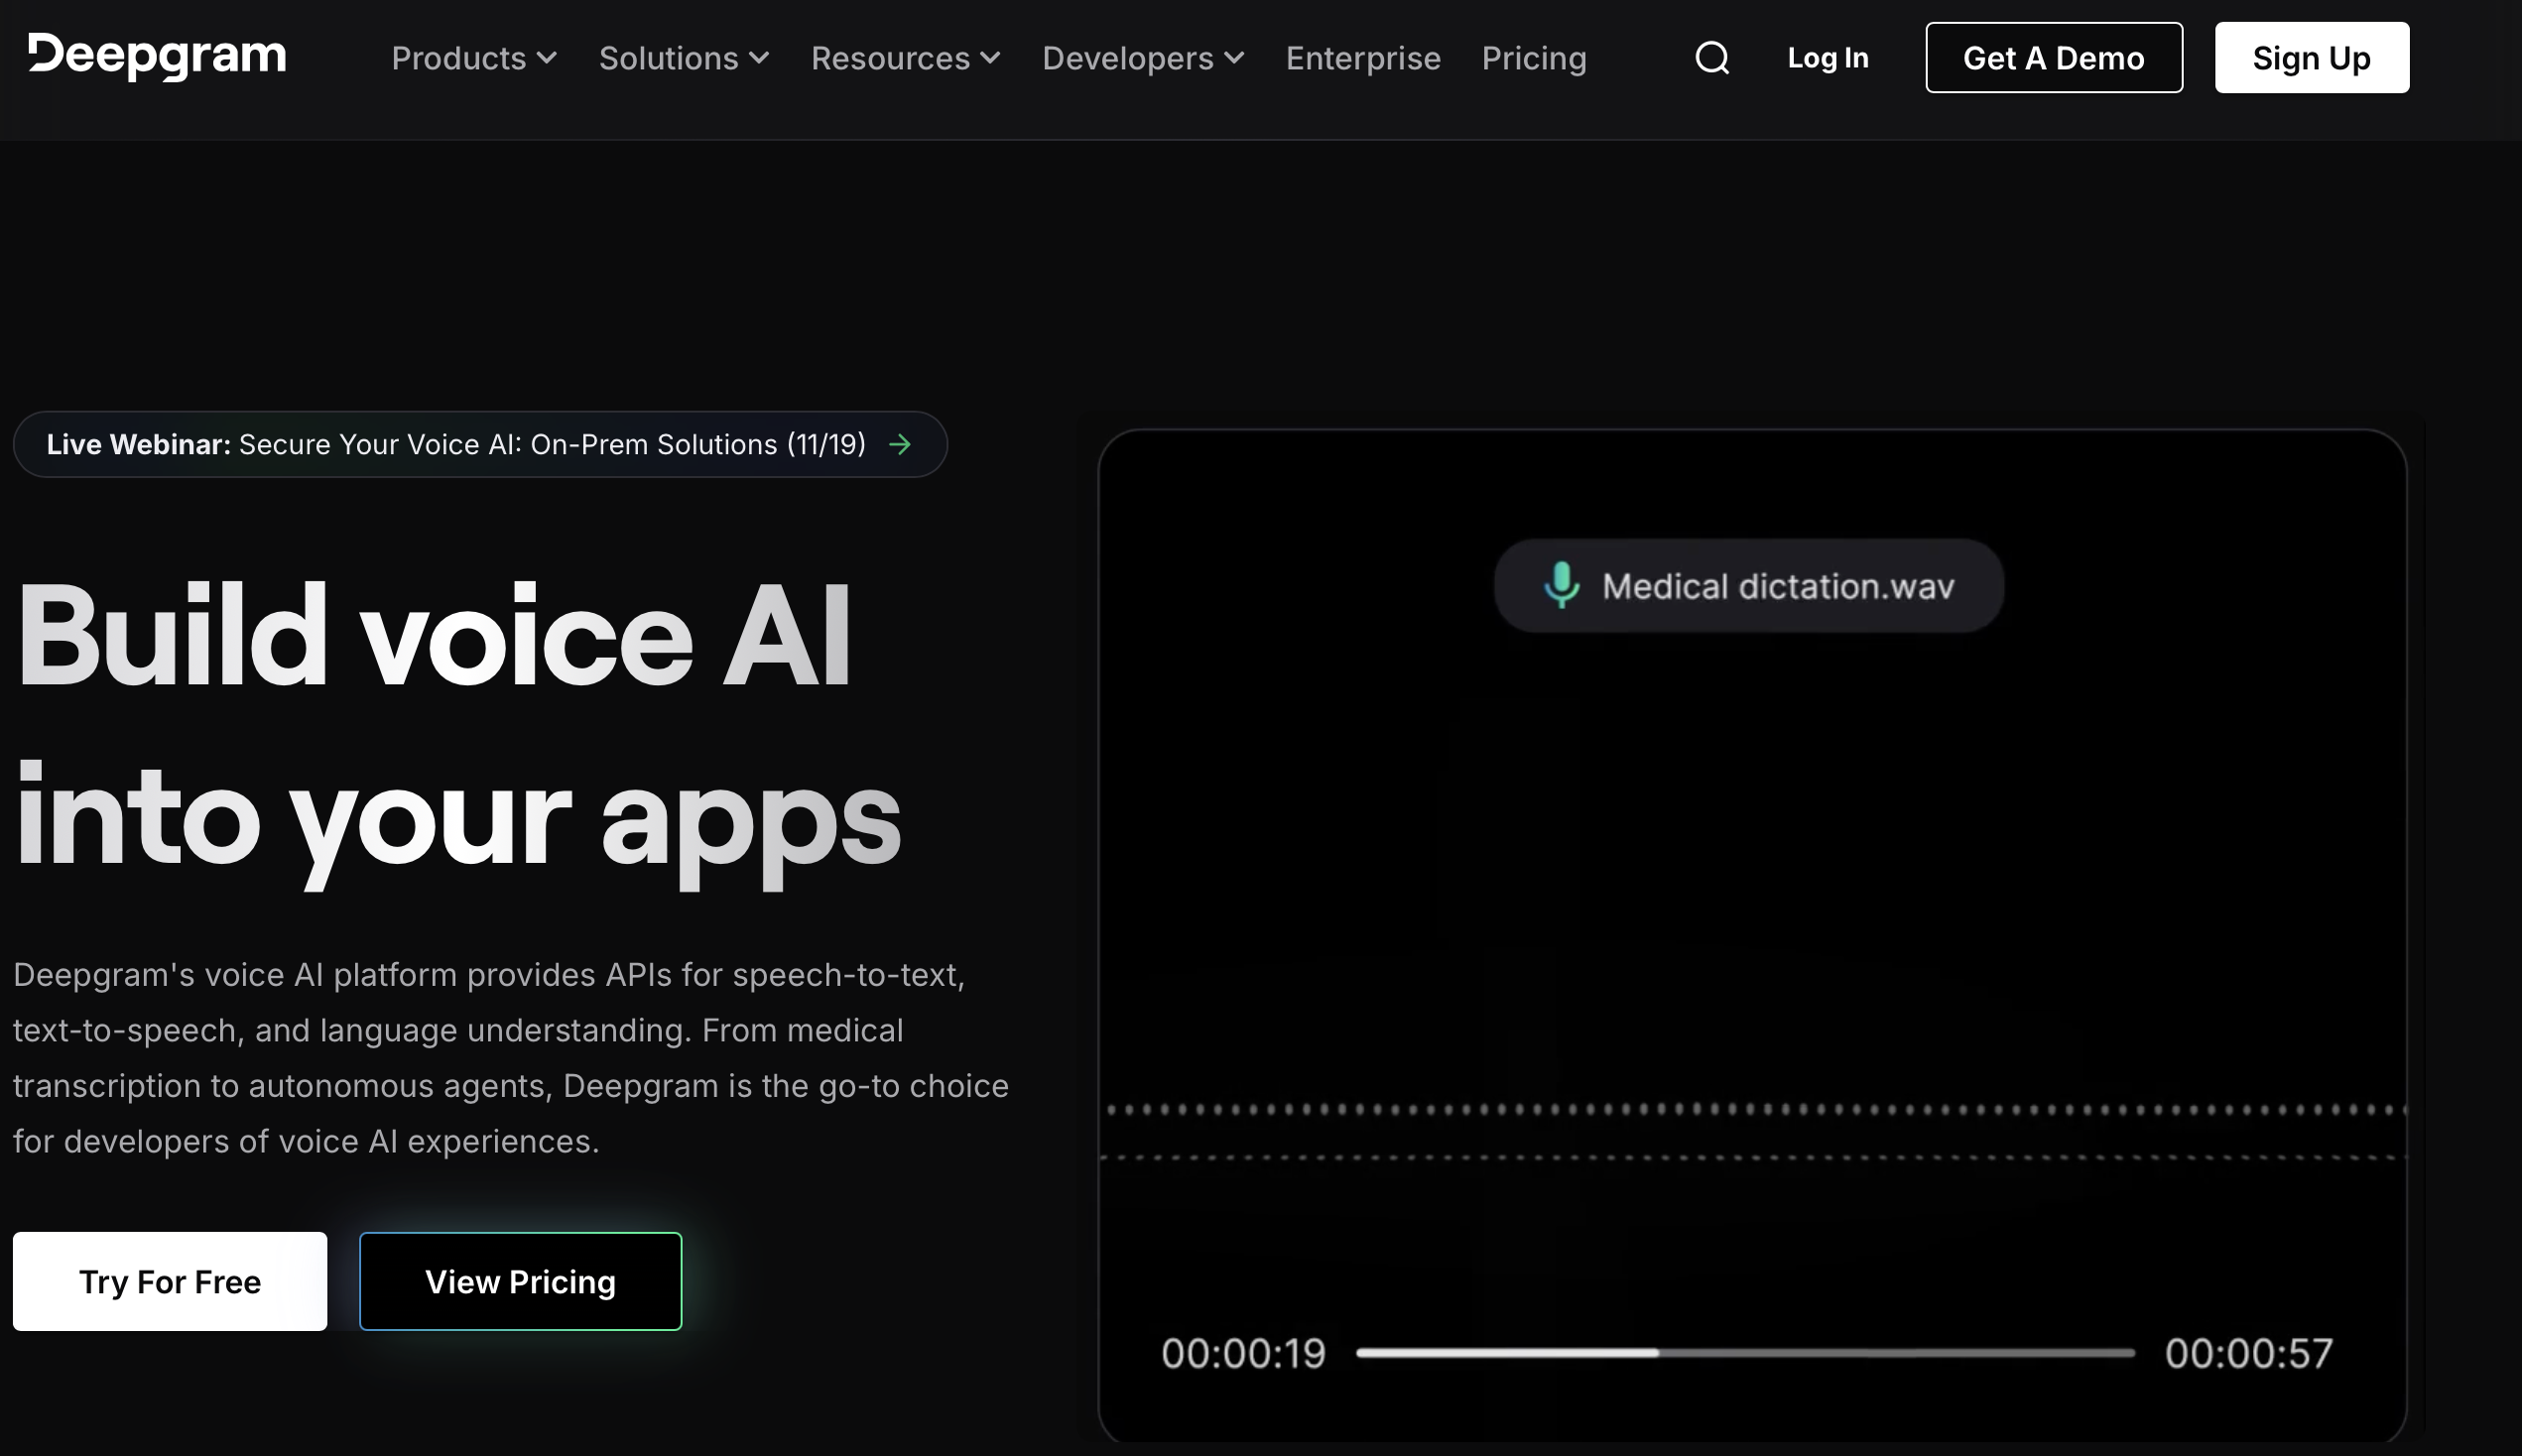Screen dimensions: 2522x1456
Task: Select the Medical dictation.wav audio chip
Action: click(x=1748, y=586)
